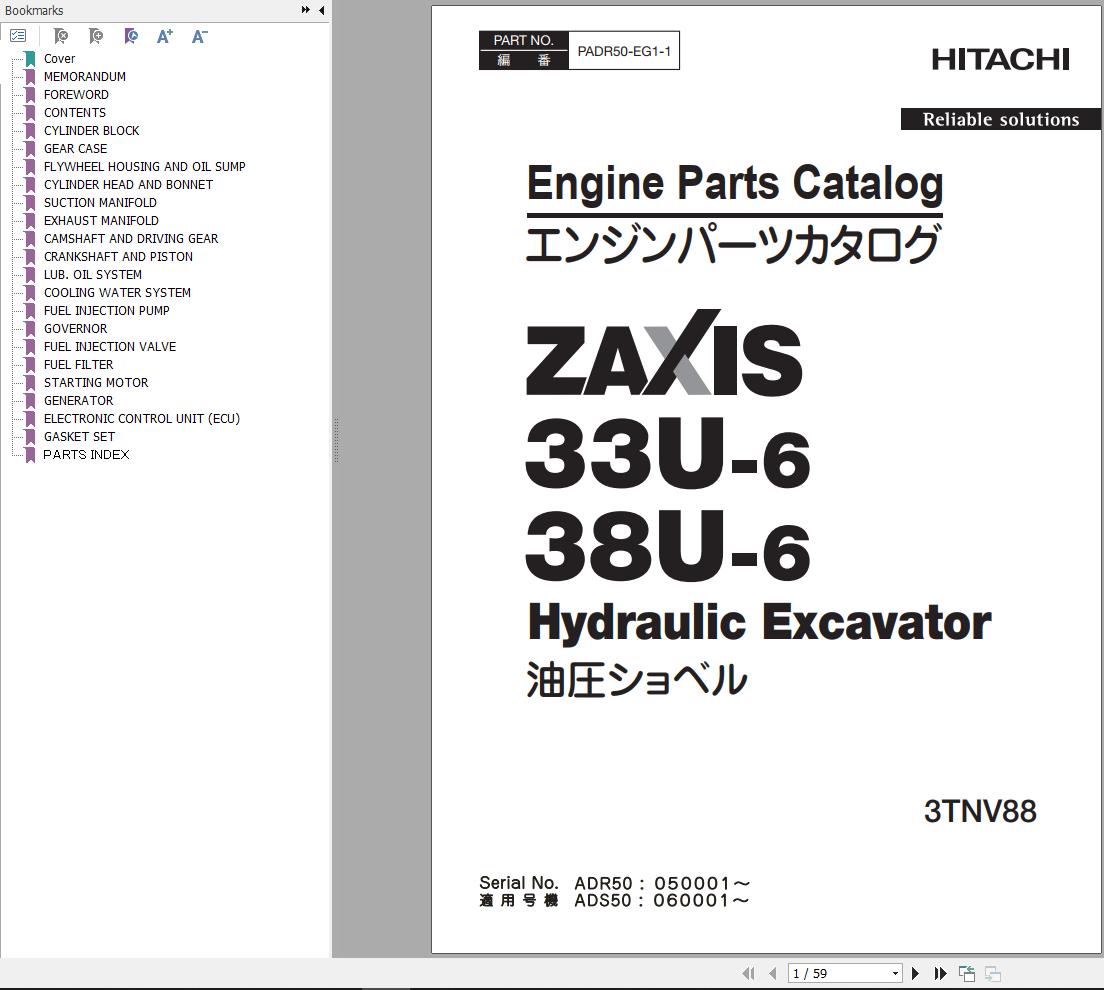Click the add bookmark icon

click(95, 35)
